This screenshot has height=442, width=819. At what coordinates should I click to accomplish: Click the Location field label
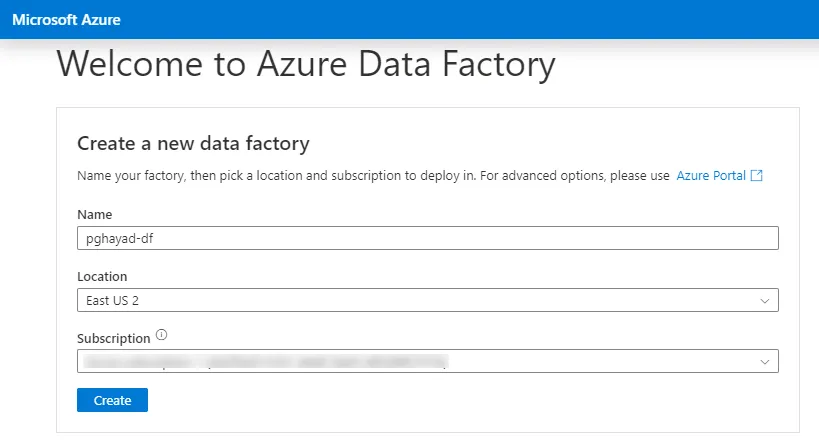click(102, 277)
